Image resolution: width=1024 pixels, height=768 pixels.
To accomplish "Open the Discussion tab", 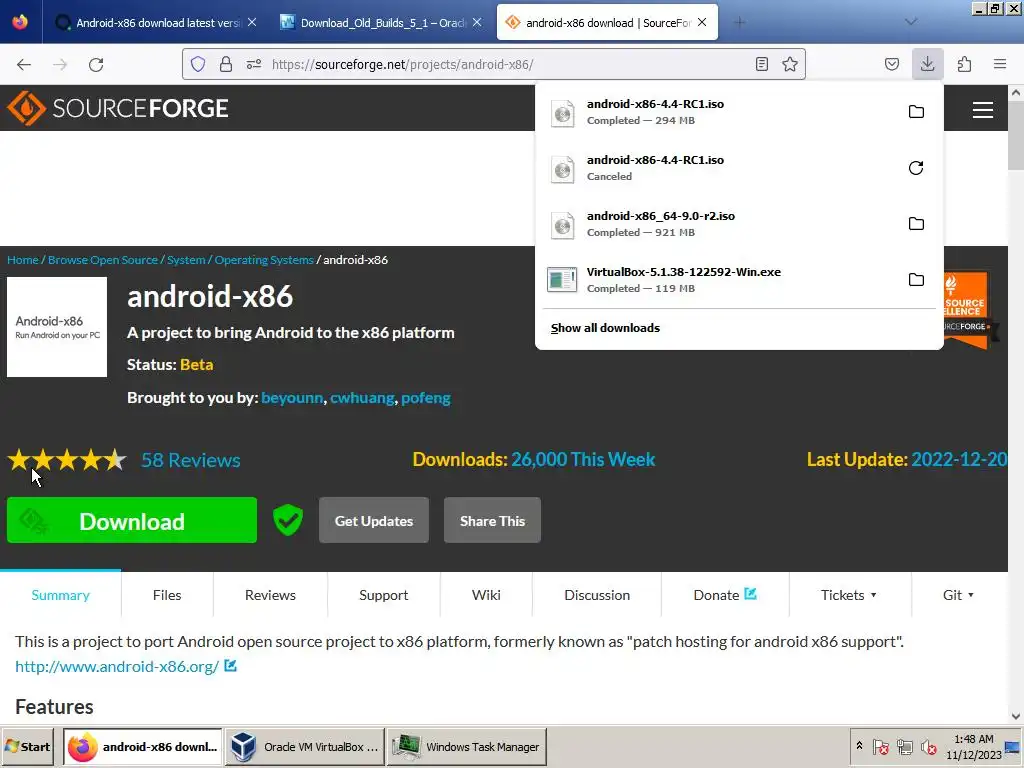I will click(597, 595).
